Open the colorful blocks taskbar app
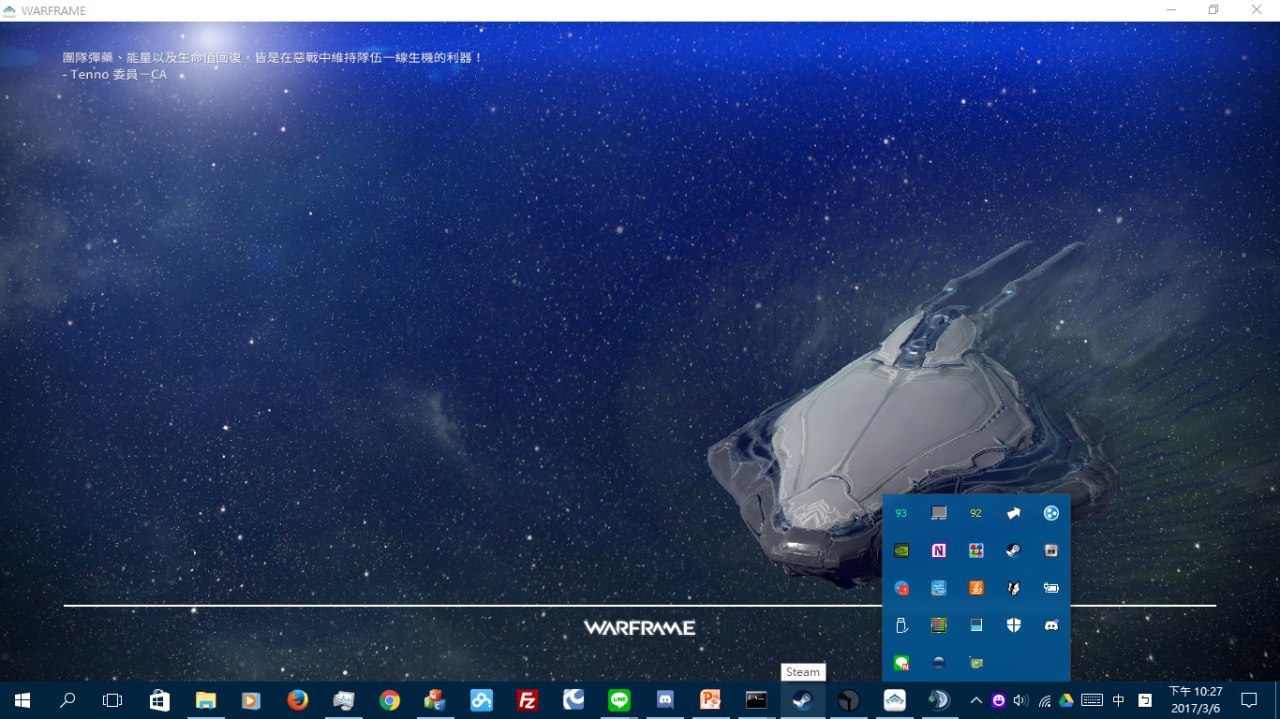The height and width of the screenshot is (719, 1280). [435, 701]
